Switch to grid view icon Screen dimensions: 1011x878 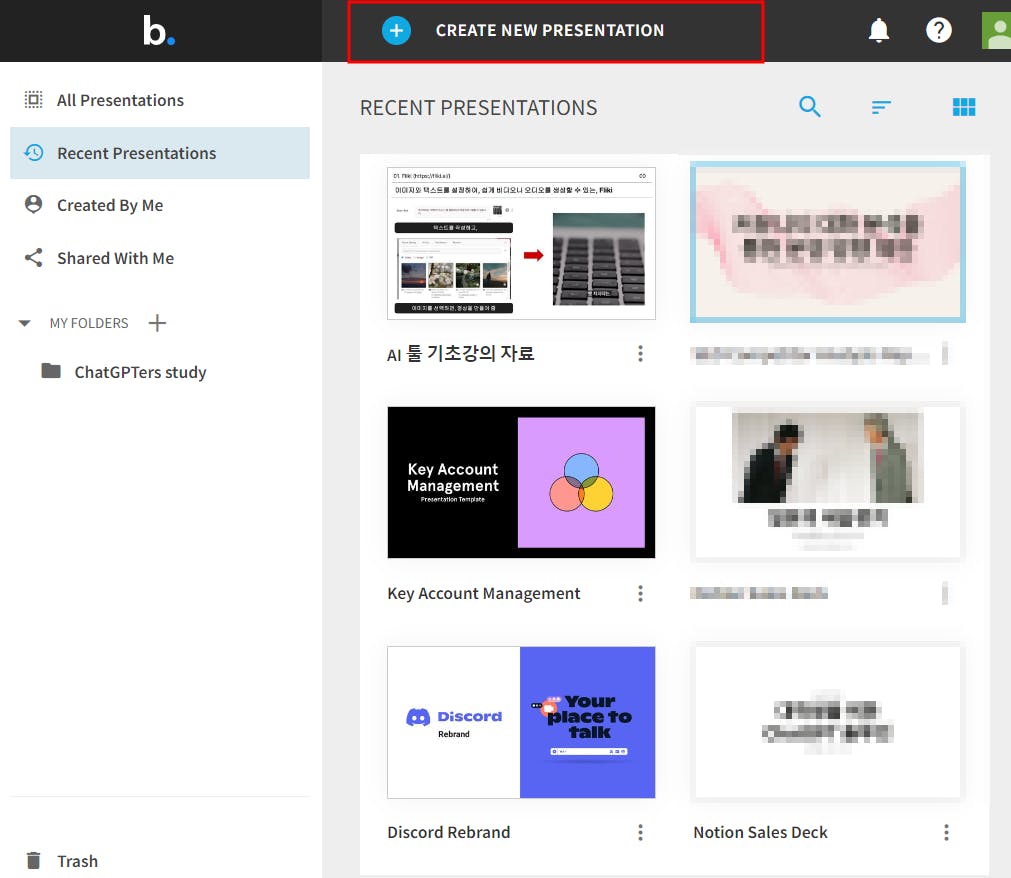coord(964,107)
